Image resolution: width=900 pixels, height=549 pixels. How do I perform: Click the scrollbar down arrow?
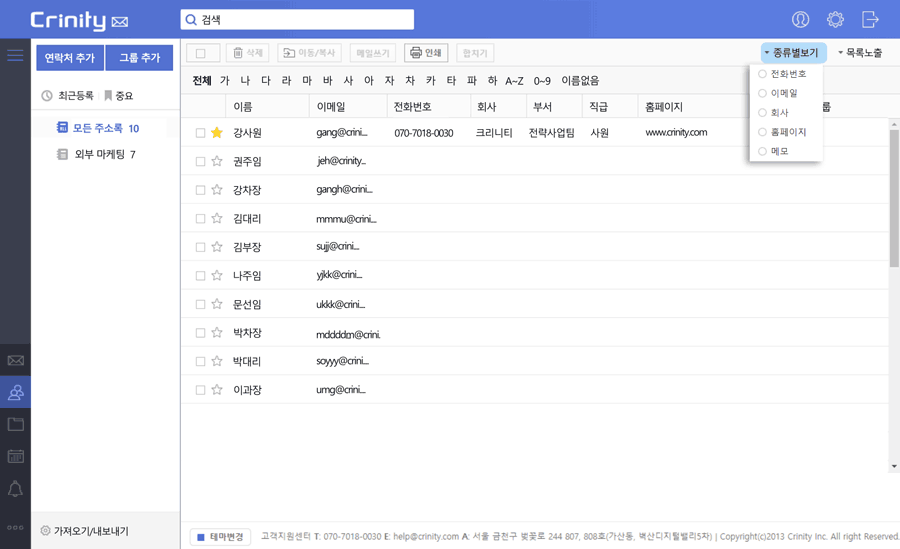pyautogui.click(x=894, y=466)
